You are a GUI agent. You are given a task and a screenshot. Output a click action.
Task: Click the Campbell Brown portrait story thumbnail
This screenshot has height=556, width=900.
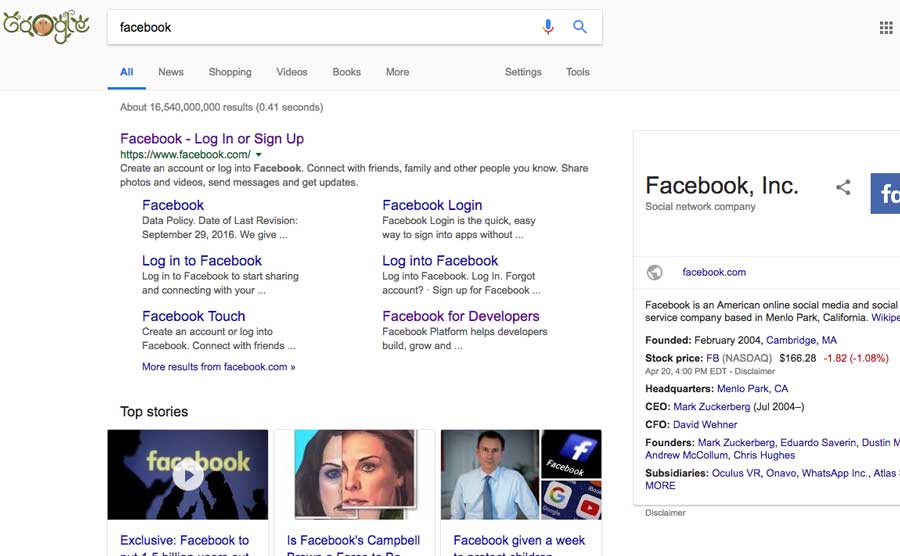coord(354,475)
